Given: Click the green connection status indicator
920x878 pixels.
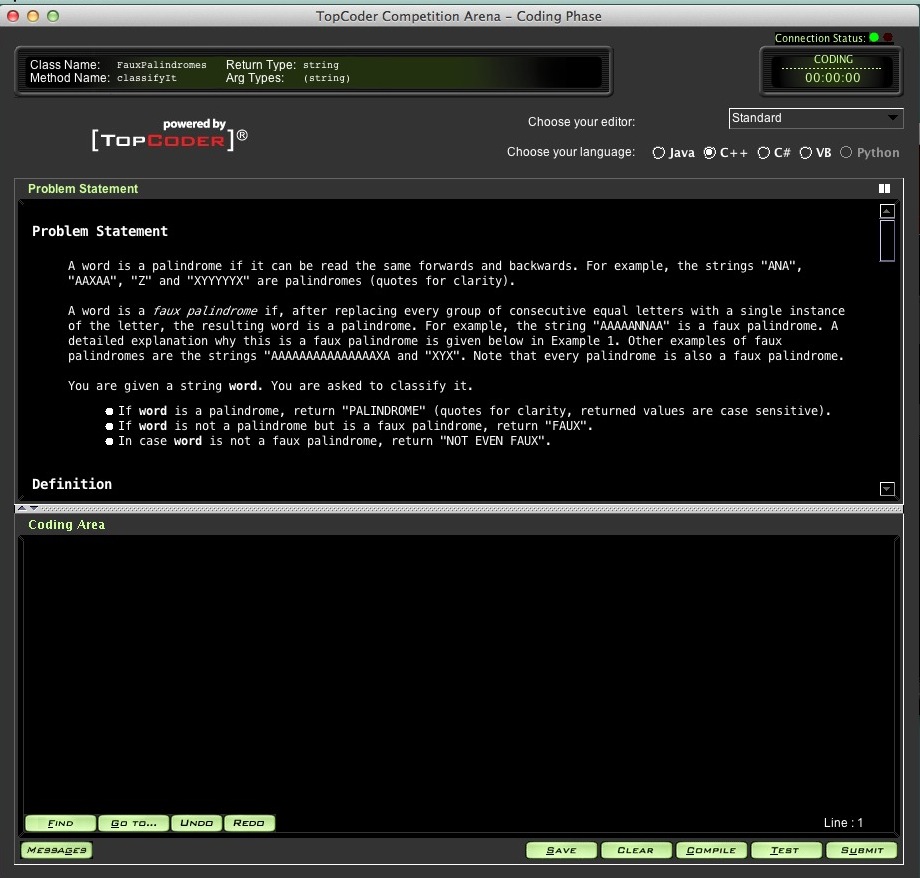Looking at the screenshot, I should point(873,38).
